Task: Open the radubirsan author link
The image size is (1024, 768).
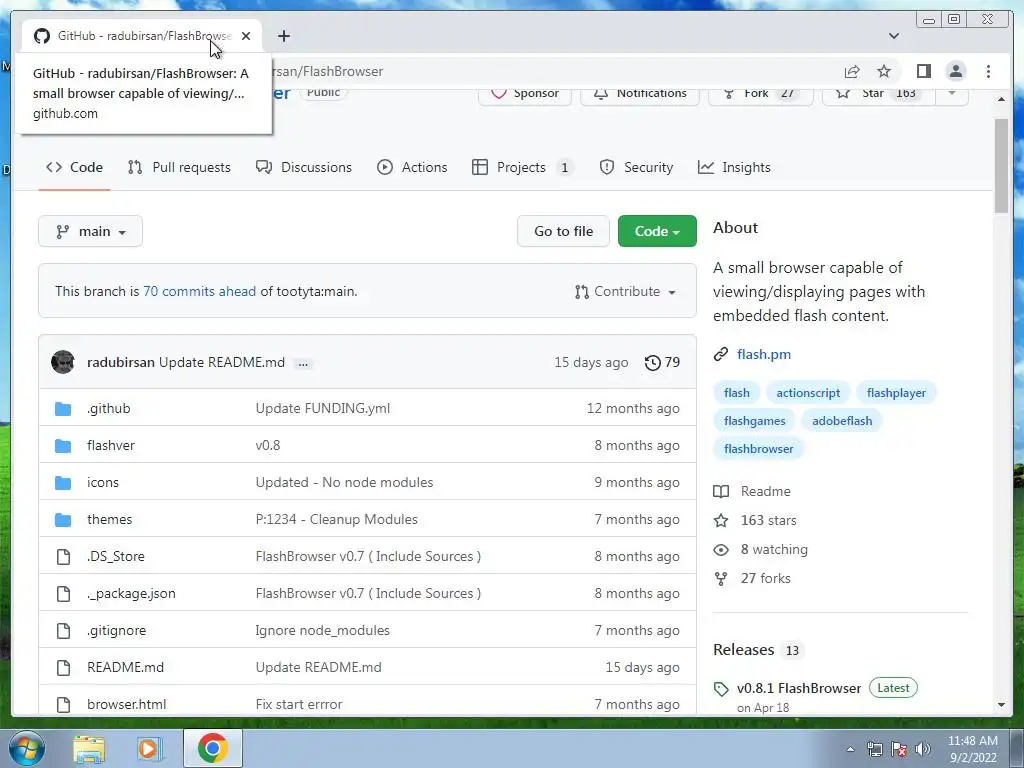Action: (121, 362)
